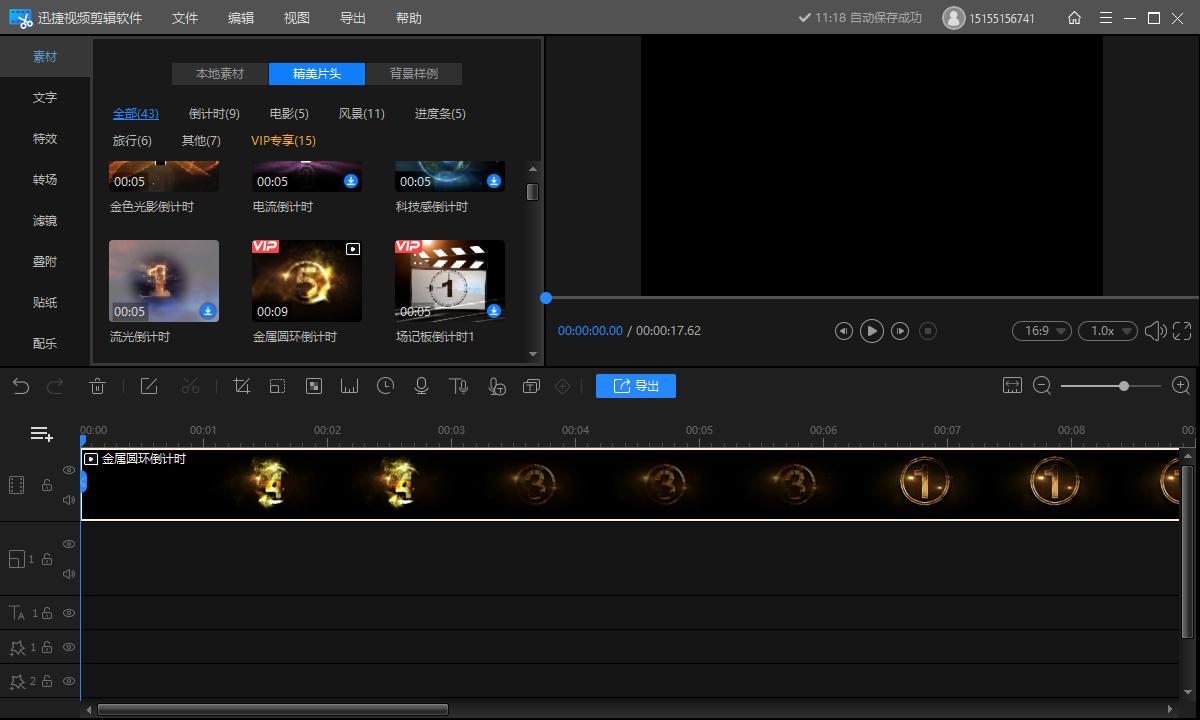Open the 1.0x playback speed dropdown
Screen dimensions: 1200x720
click(x=1108, y=330)
